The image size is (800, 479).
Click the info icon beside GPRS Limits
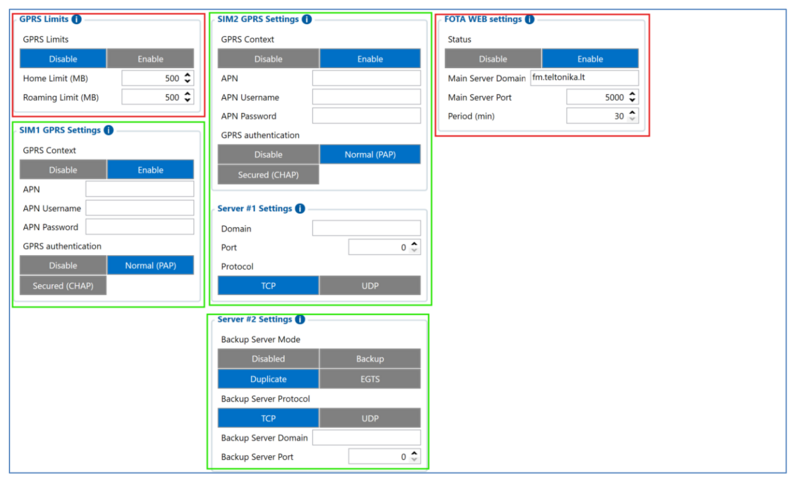coord(76,19)
